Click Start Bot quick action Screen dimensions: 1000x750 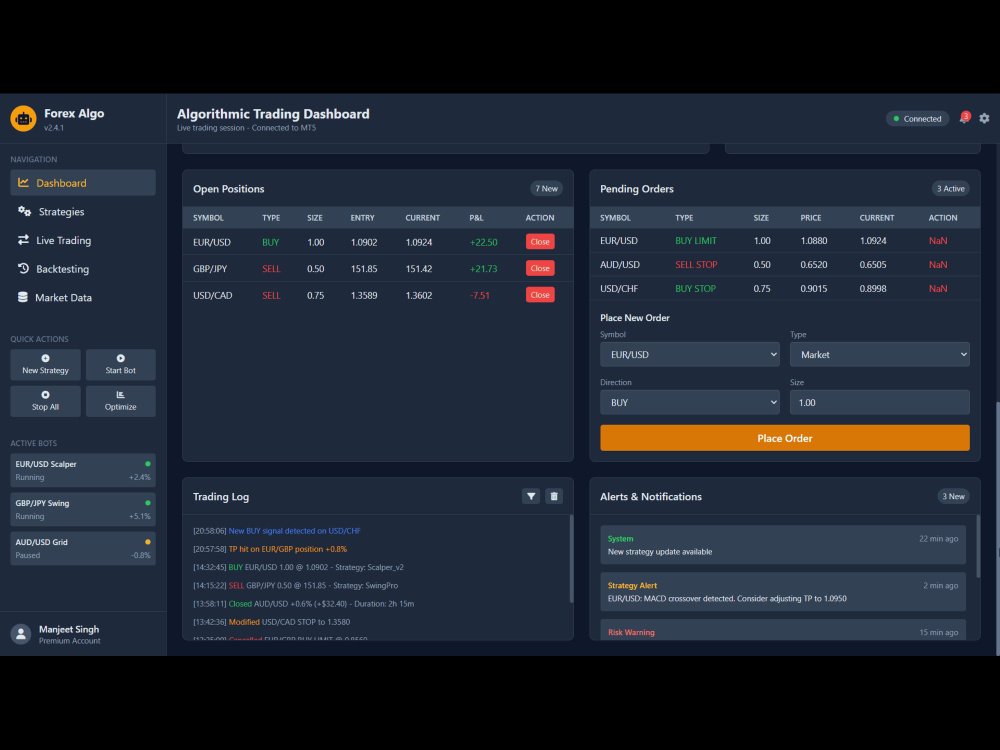click(x=121, y=364)
